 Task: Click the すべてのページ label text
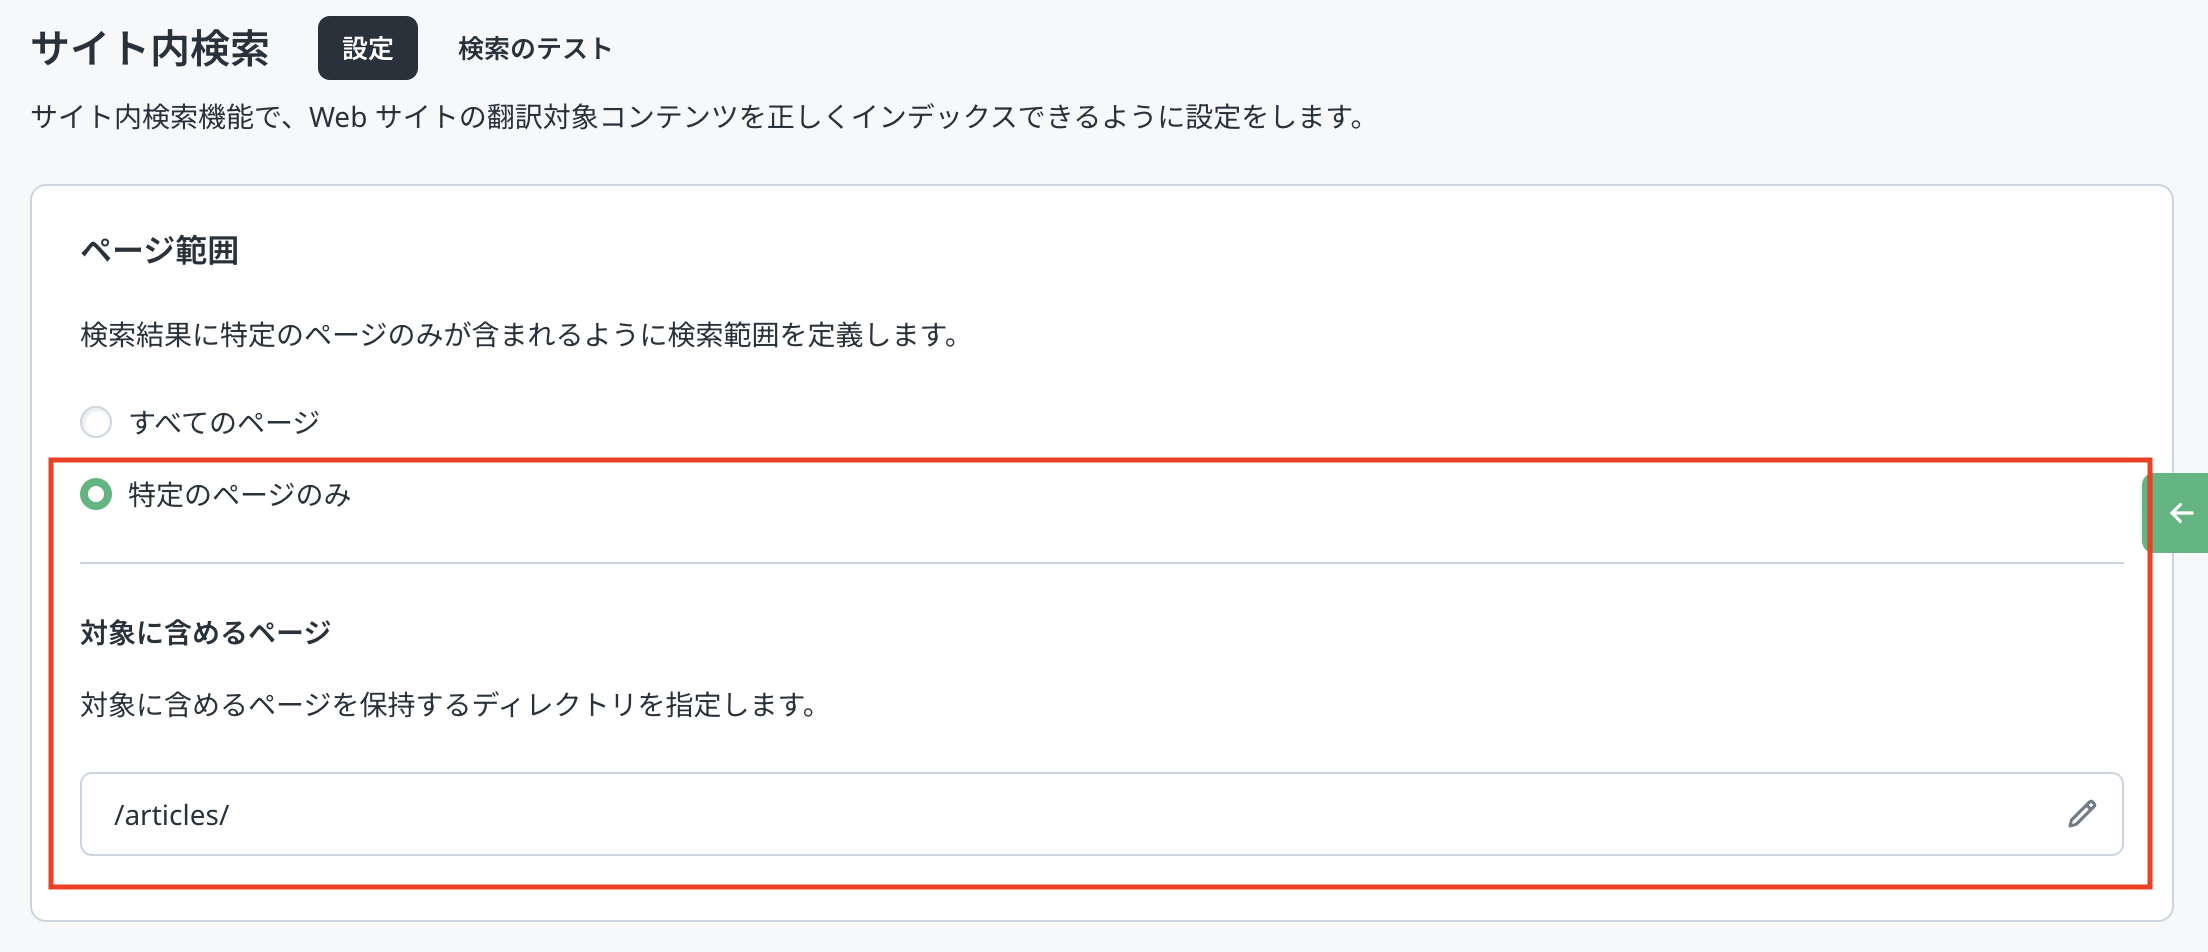click(x=224, y=422)
